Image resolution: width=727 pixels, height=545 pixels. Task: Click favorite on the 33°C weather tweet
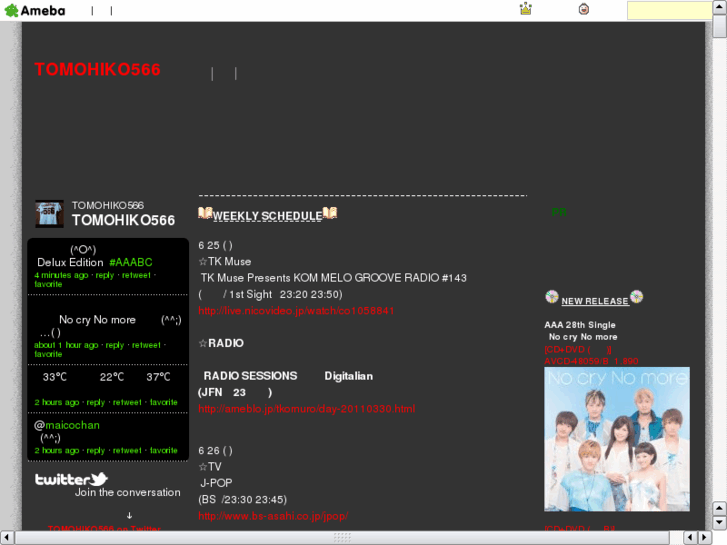point(164,402)
